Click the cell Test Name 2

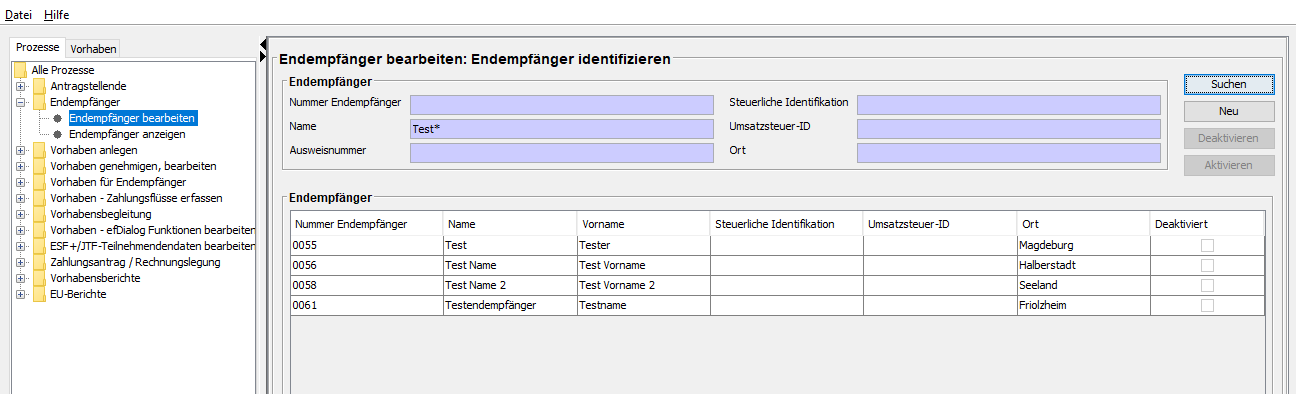pyautogui.click(x=510, y=285)
